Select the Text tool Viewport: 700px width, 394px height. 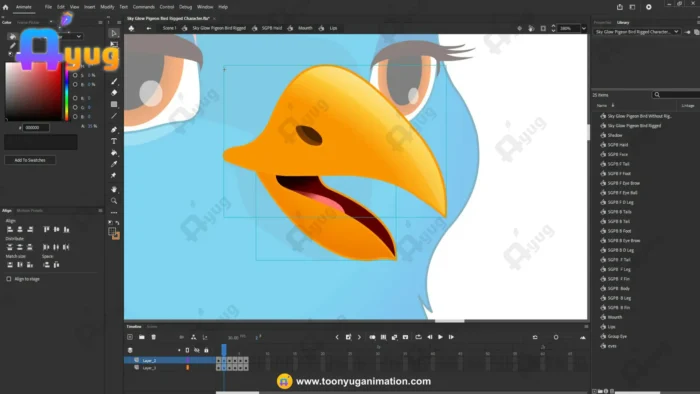pos(114,141)
